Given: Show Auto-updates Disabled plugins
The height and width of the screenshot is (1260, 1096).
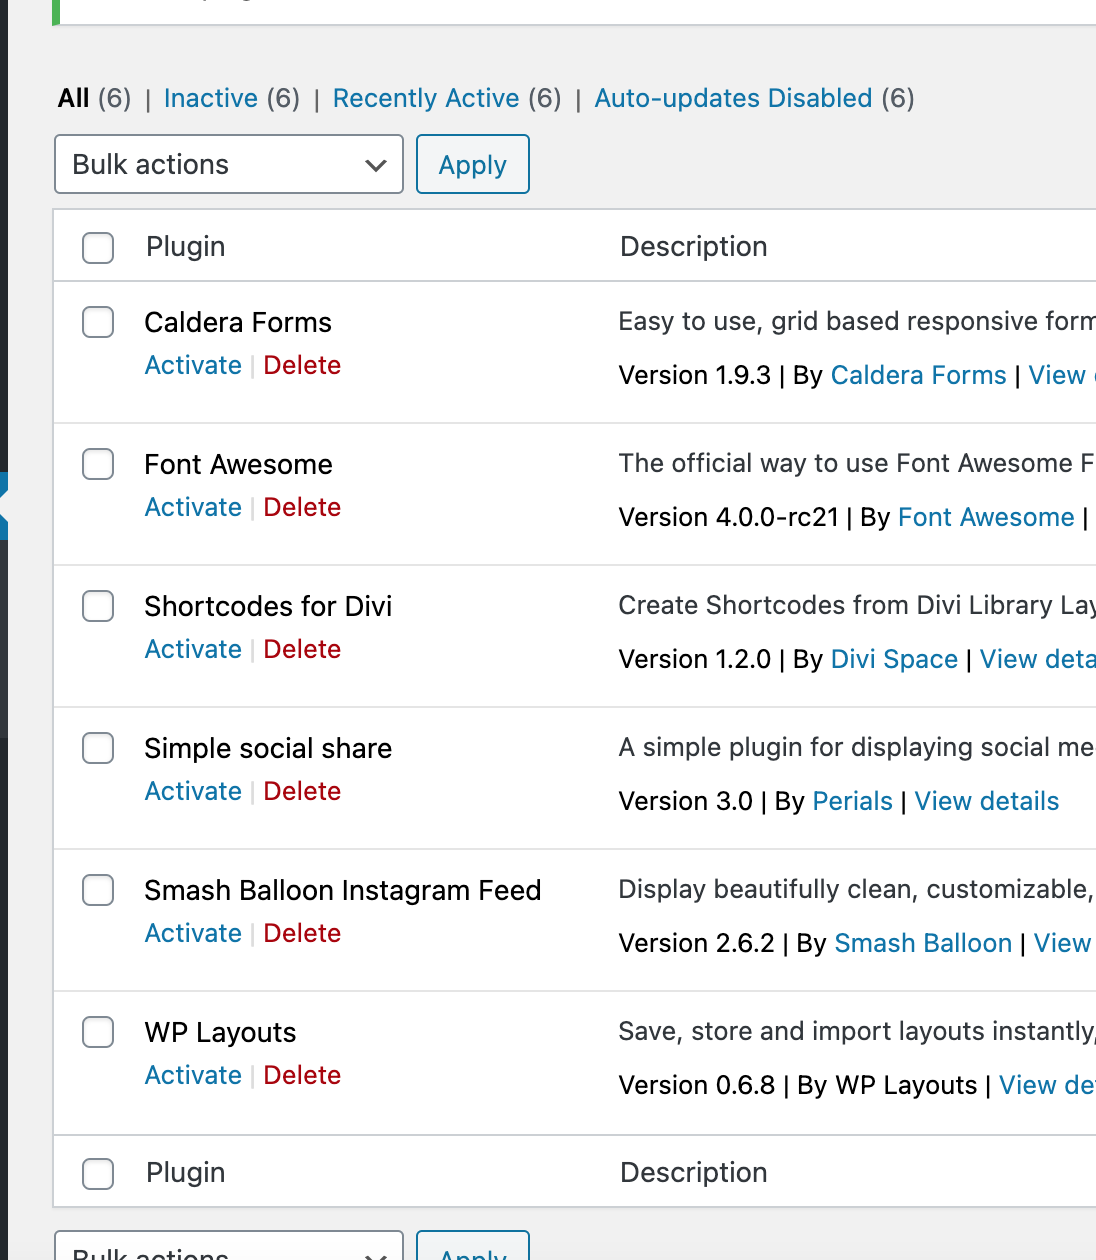Looking at the screenshot, I should (733, 98).
